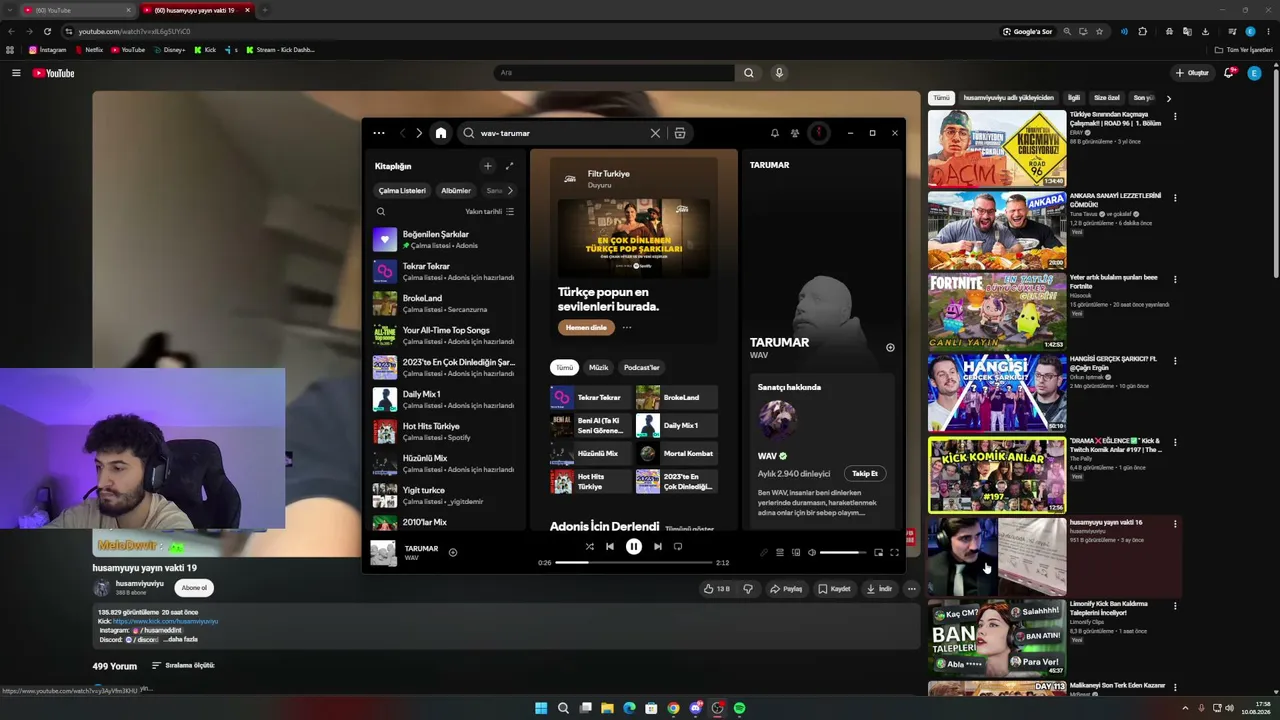Image resolution: width=1280 pixels, height=720 pixels.
Task: Go to YouTube home via logo
Action: pos(53,73)
